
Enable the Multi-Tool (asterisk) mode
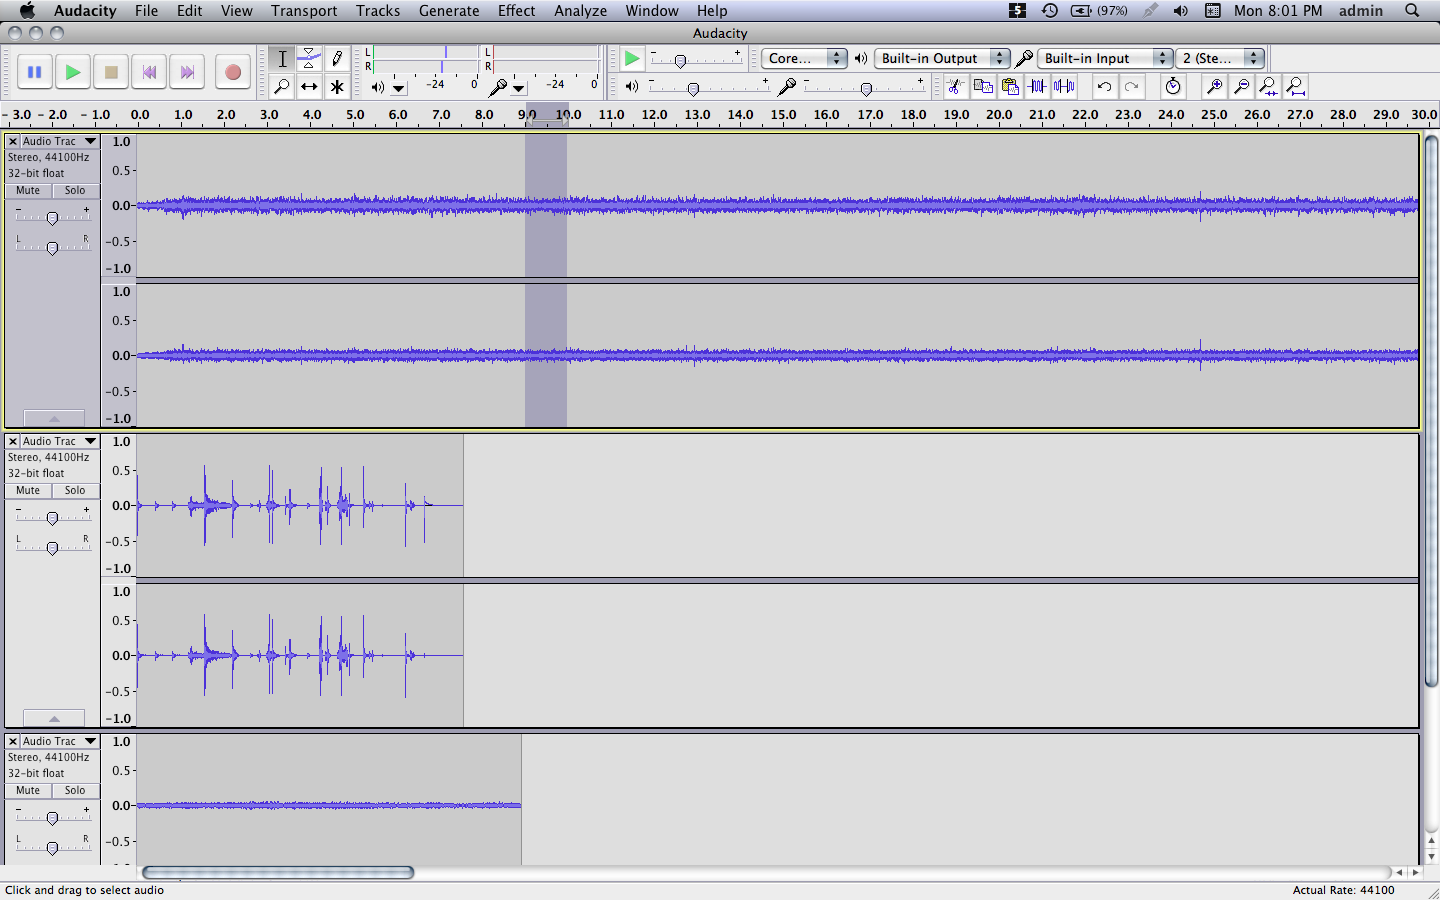337,87
